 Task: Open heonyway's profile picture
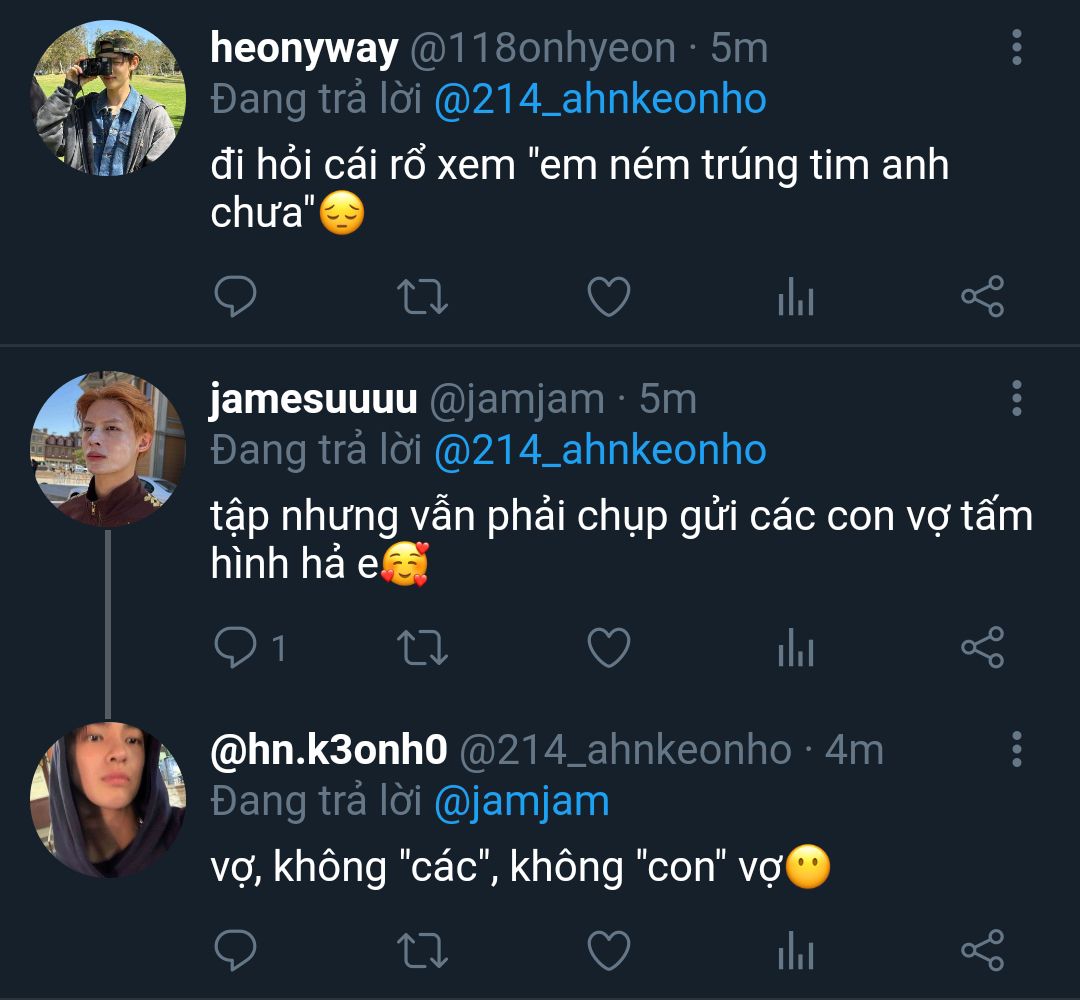(108, 99)
